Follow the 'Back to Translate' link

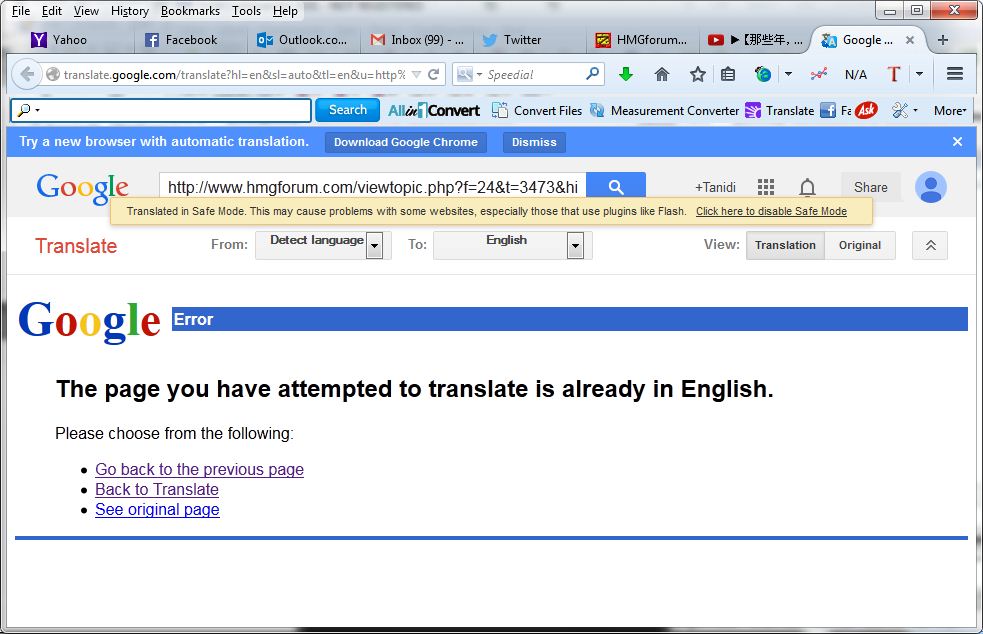pyautogui.click(x=157, y=489)
